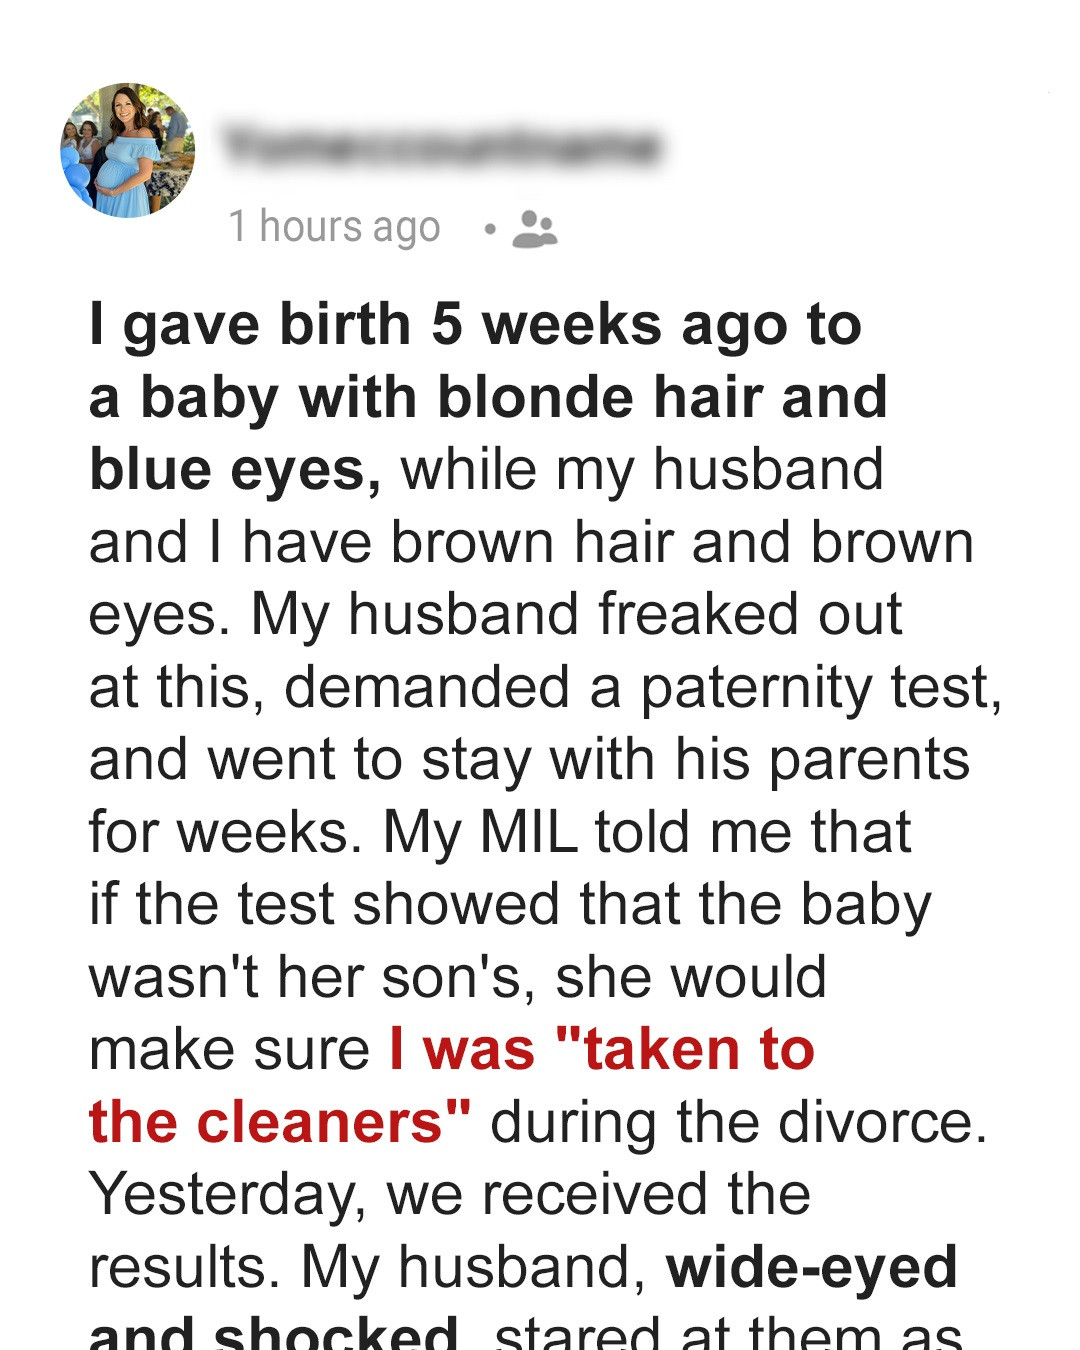Click the word 'divorce' in the post text
Viewport: 1080px width, 1350px height.
[880, 1120]
